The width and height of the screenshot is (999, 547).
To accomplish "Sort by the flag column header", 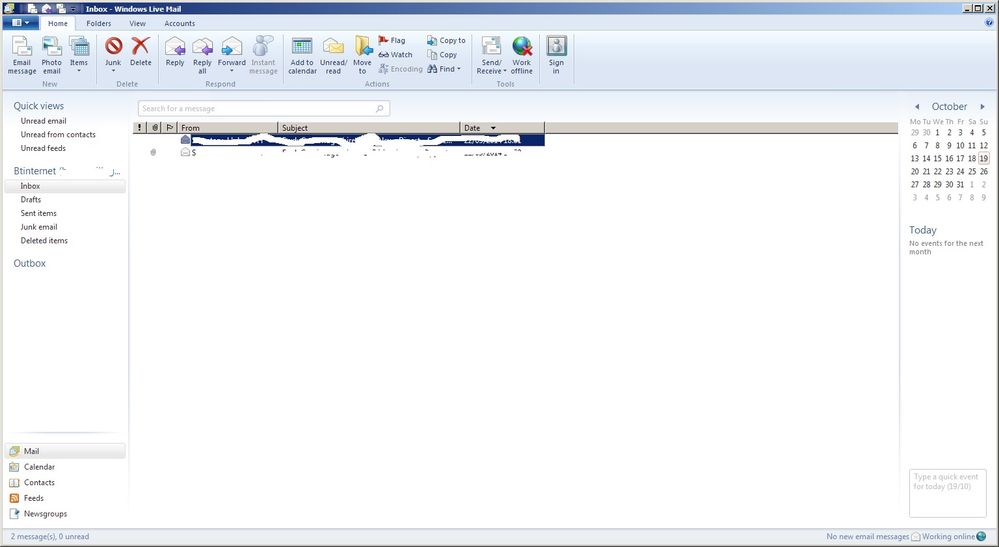I will pyautogui.click(x=169, y=128).
